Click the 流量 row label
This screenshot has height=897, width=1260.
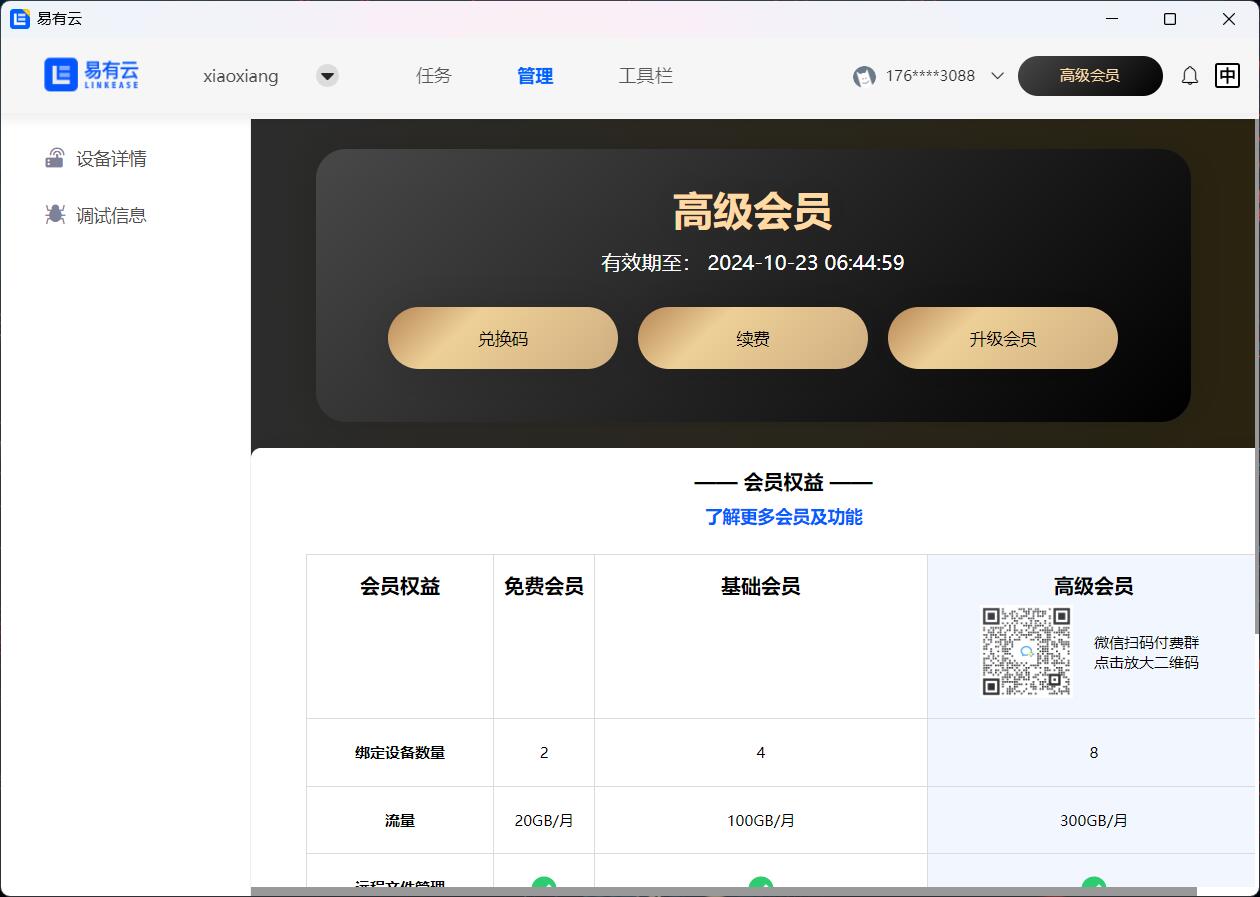tap(400, 821)
